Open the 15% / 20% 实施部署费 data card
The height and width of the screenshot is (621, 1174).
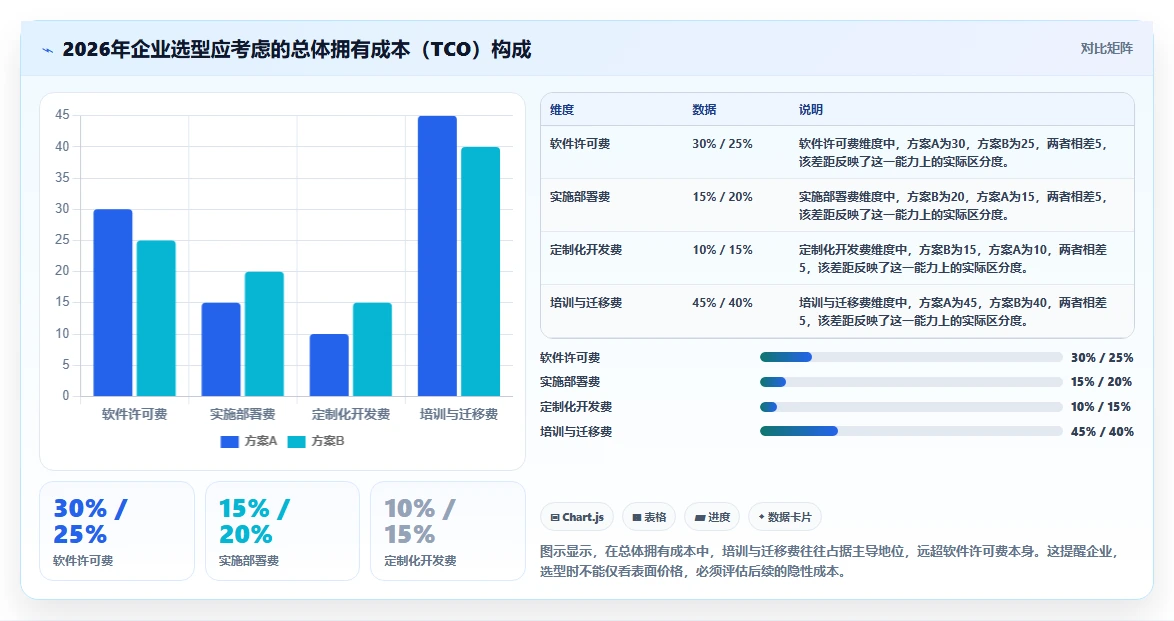point(282,531)
